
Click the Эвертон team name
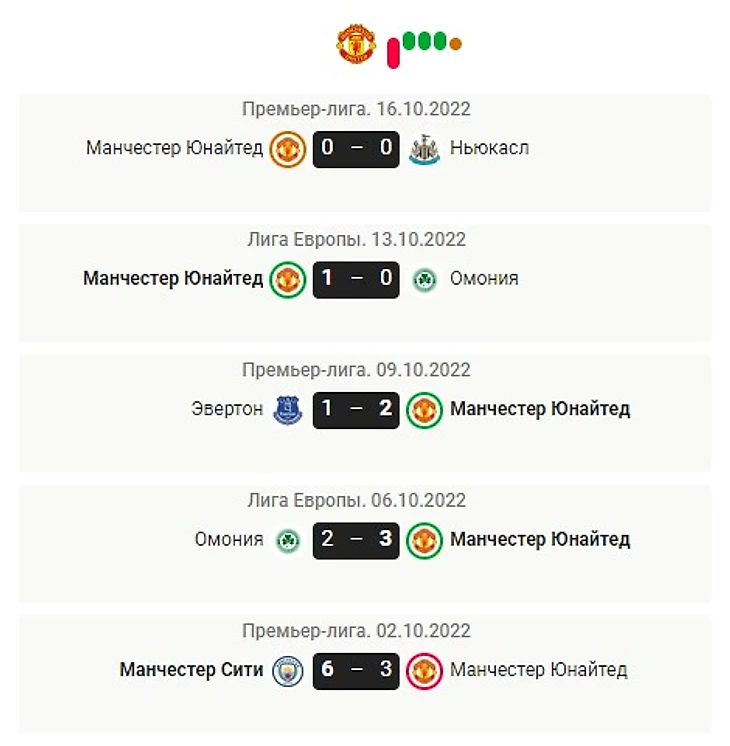tap(227, 409)
